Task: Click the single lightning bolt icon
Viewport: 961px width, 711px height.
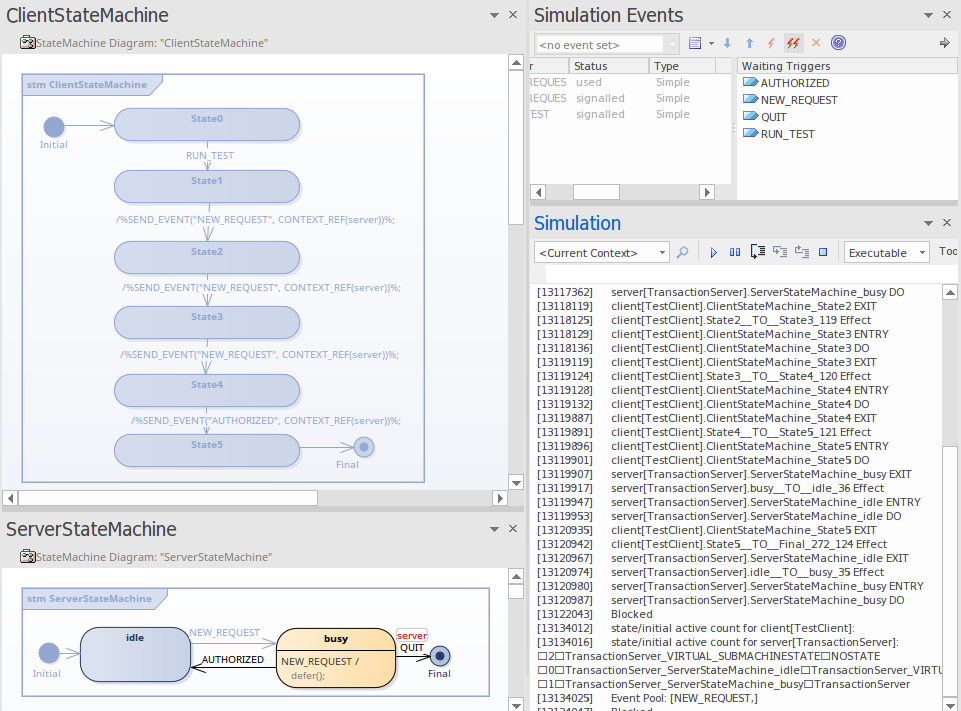Action: pos(771,43)
